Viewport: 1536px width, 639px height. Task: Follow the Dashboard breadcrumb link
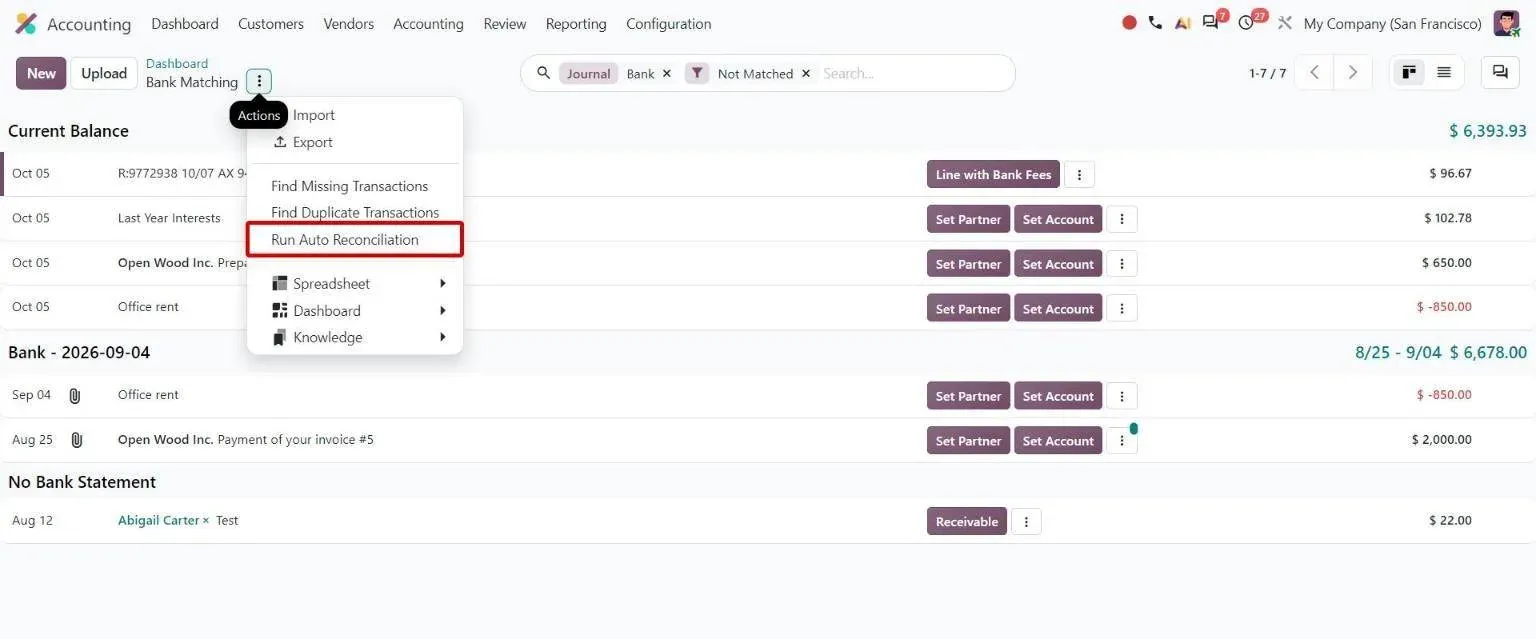(177, 63)
